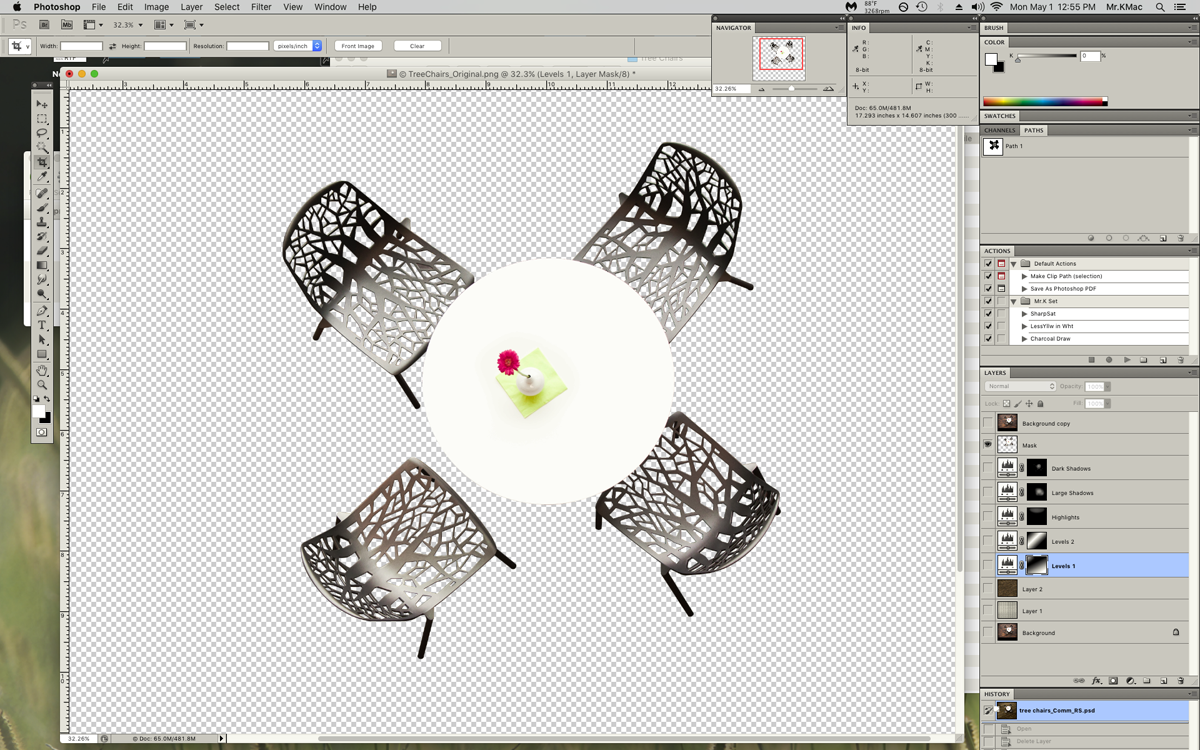Select the Lasso tool
This screenshot has width=1200, height=750.
tap(42, 133)
